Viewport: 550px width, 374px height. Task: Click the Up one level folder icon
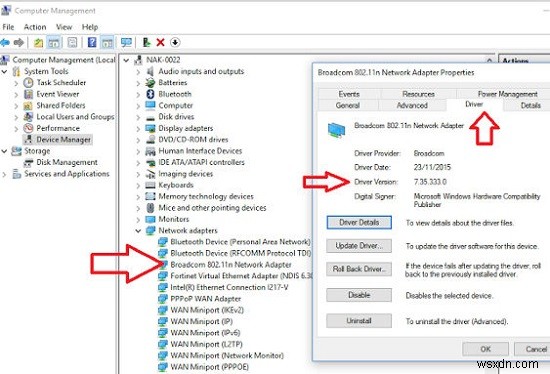(38, 43)
